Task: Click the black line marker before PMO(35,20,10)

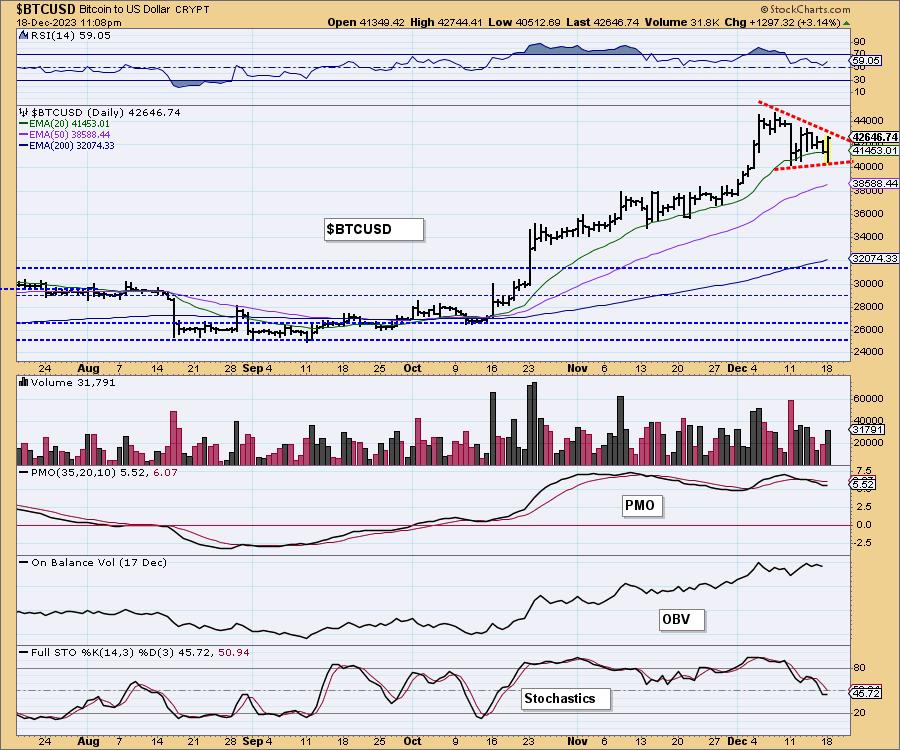Action: [x=24, y=472]
